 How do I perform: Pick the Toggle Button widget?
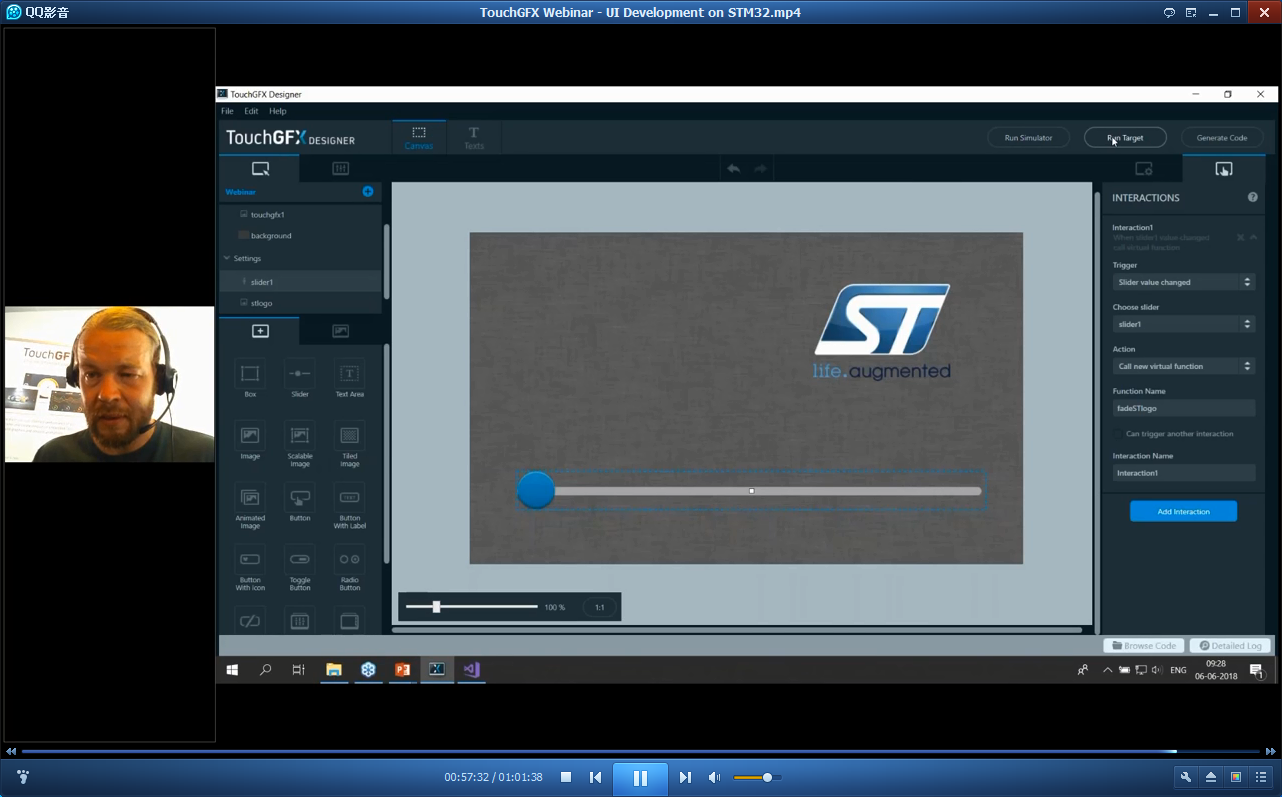[x=300, y=568]
